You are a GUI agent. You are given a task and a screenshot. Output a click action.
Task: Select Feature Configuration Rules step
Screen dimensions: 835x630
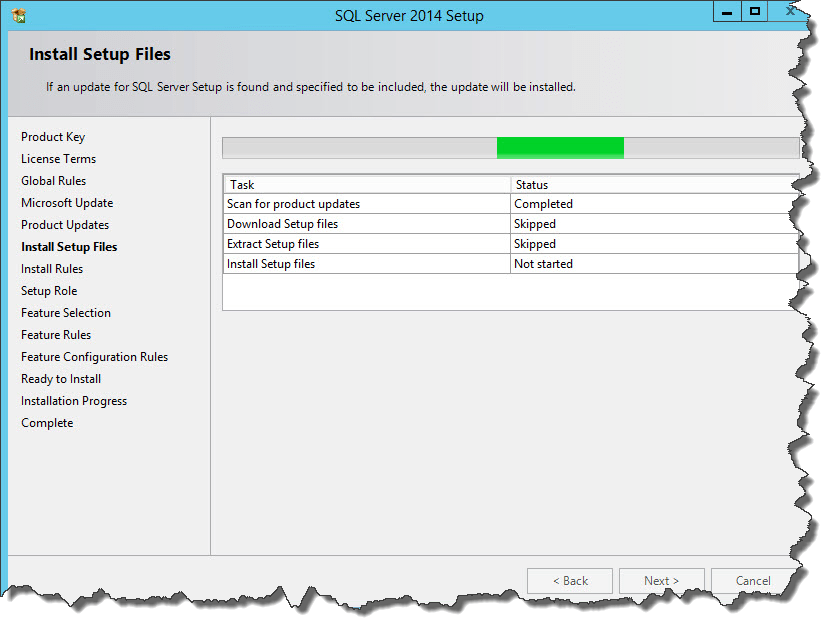pyautogui.click(x=94, y=357)
